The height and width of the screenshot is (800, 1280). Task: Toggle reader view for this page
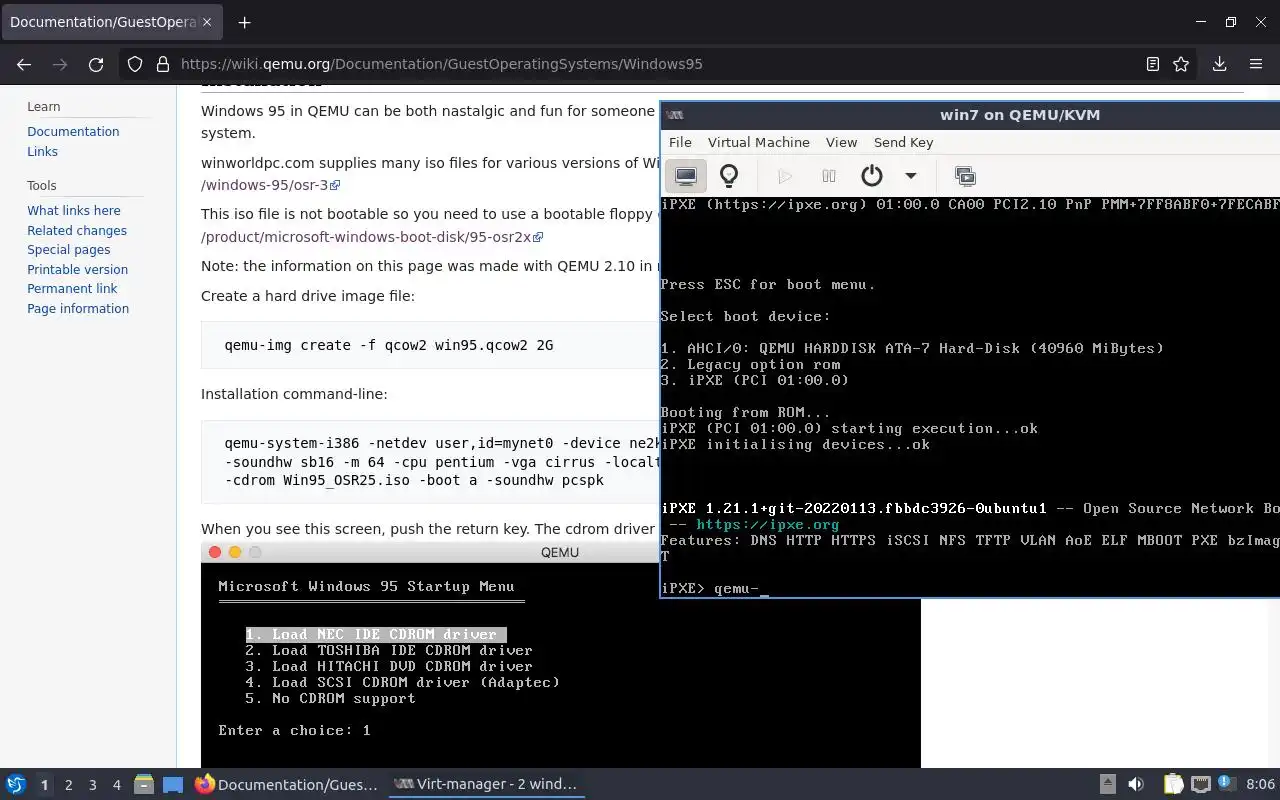click(x=1152, y=64)
